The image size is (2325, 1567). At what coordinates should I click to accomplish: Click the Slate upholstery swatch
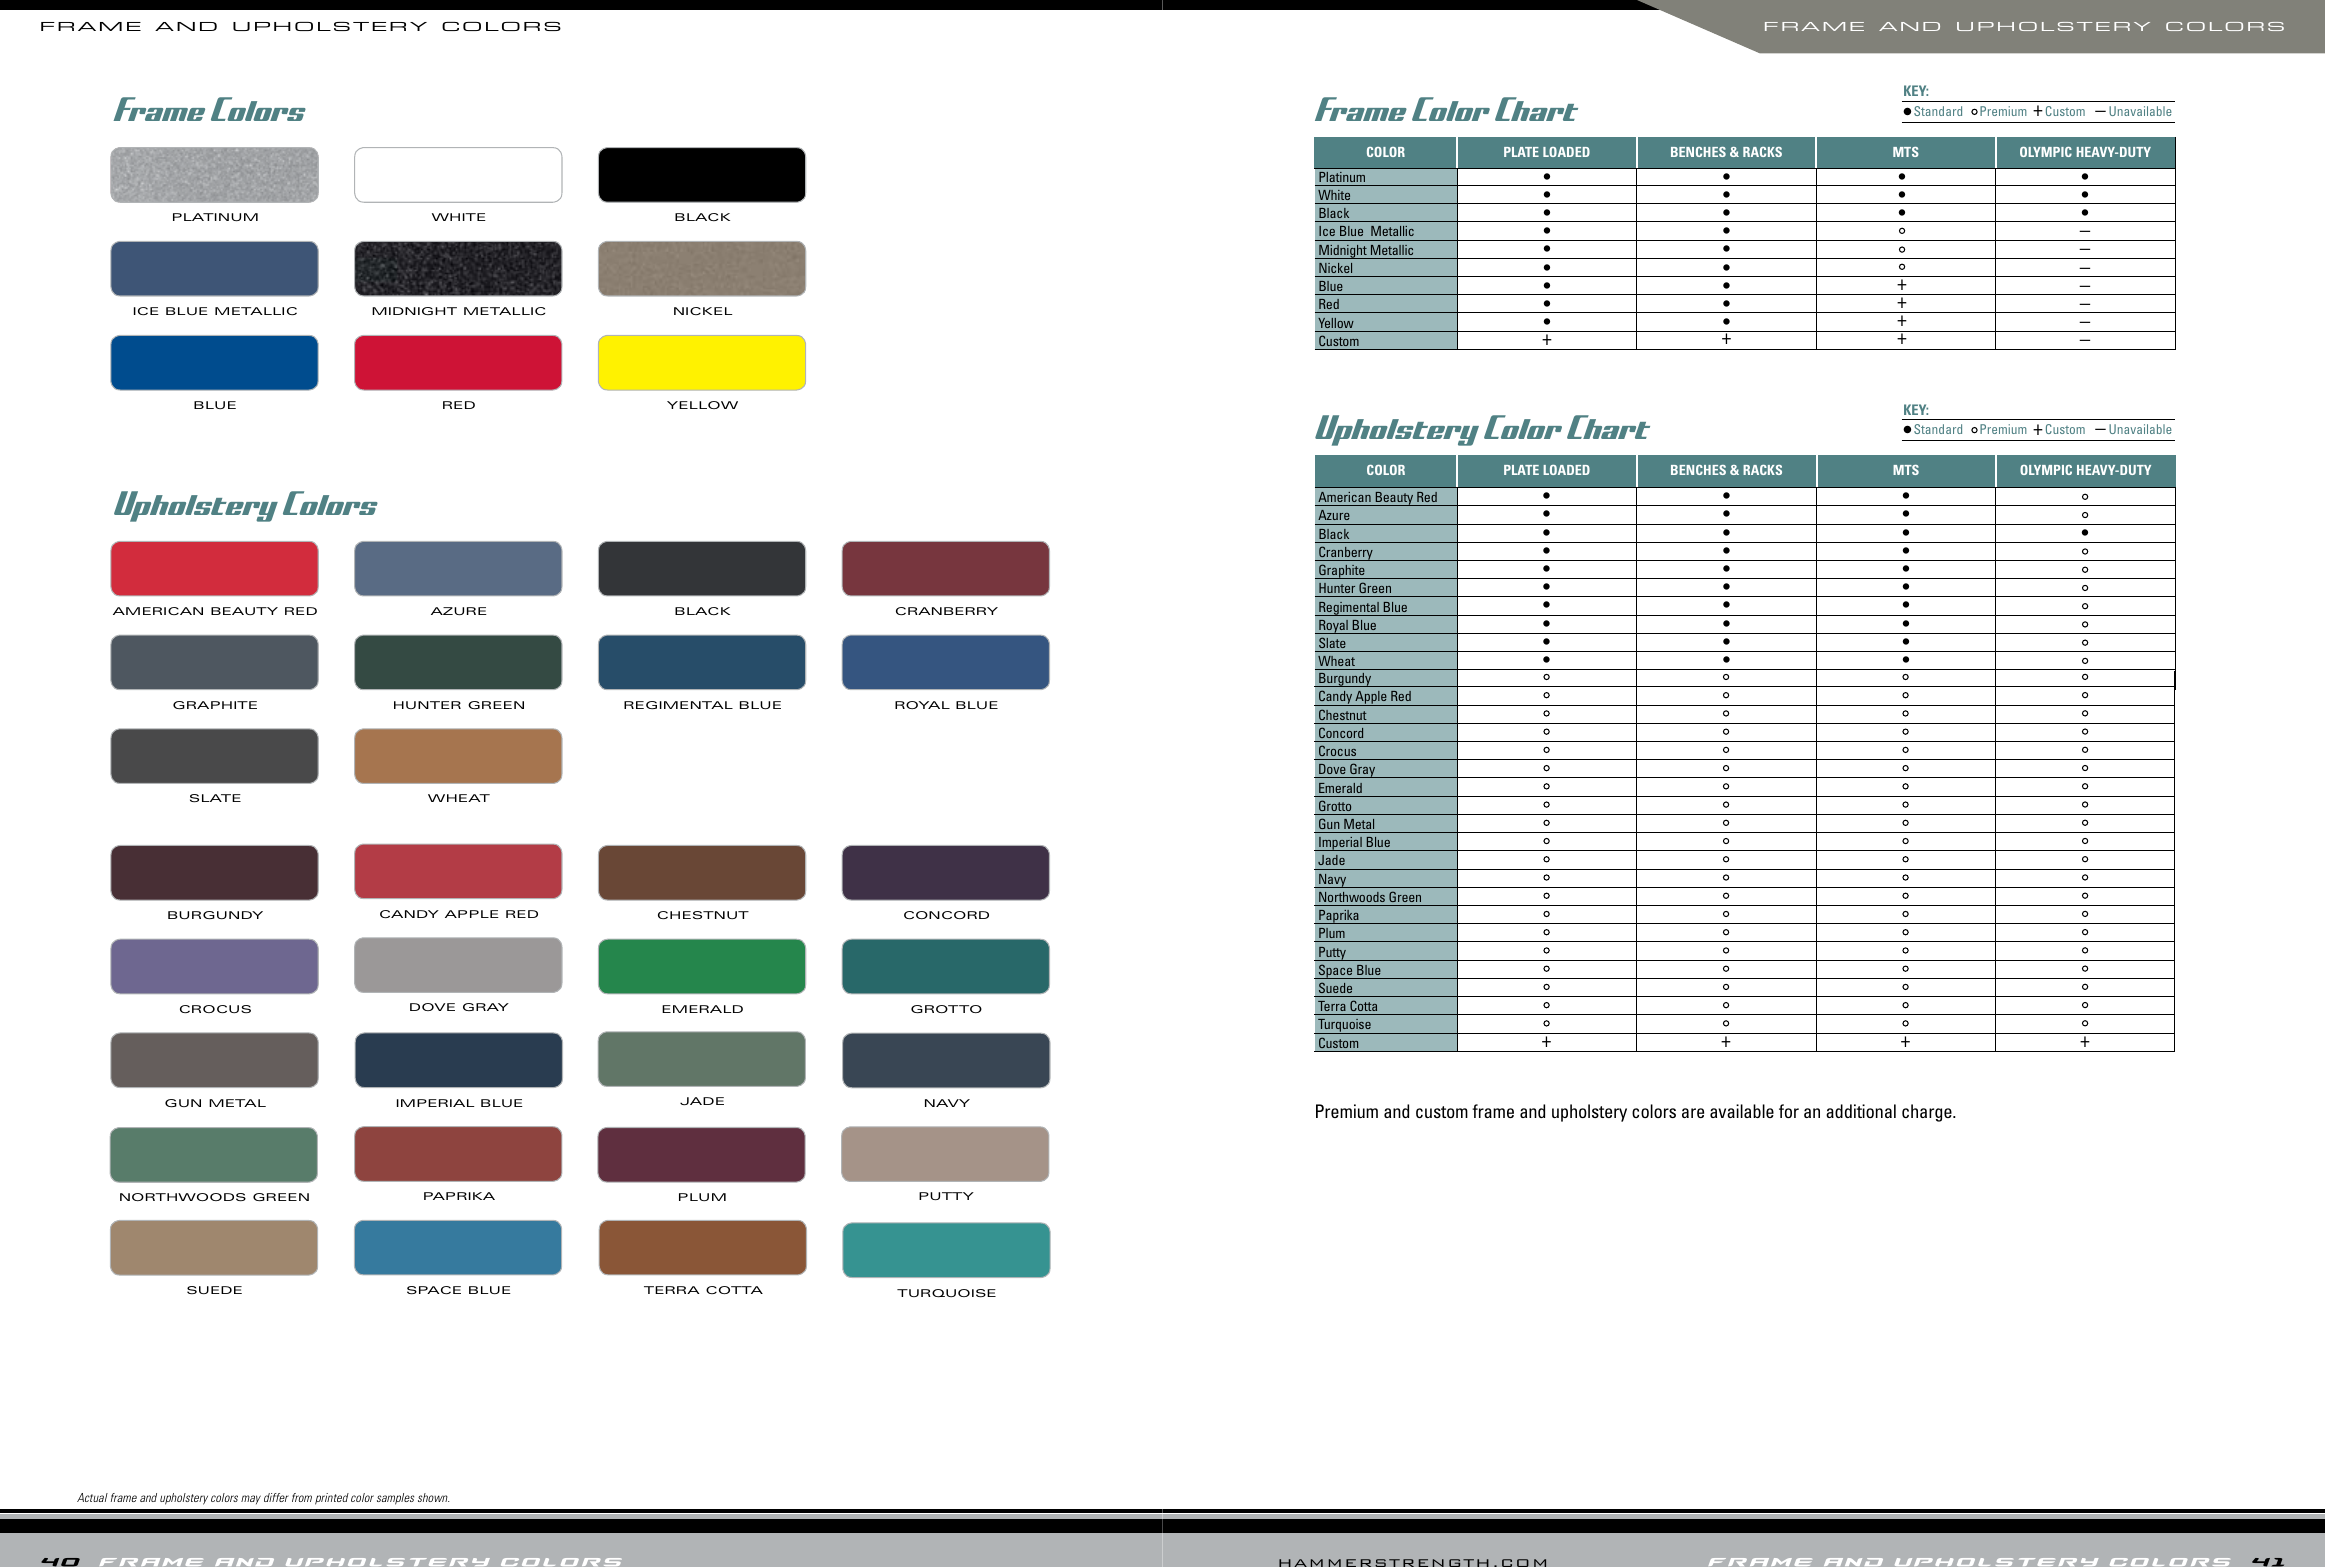(214, 756)
